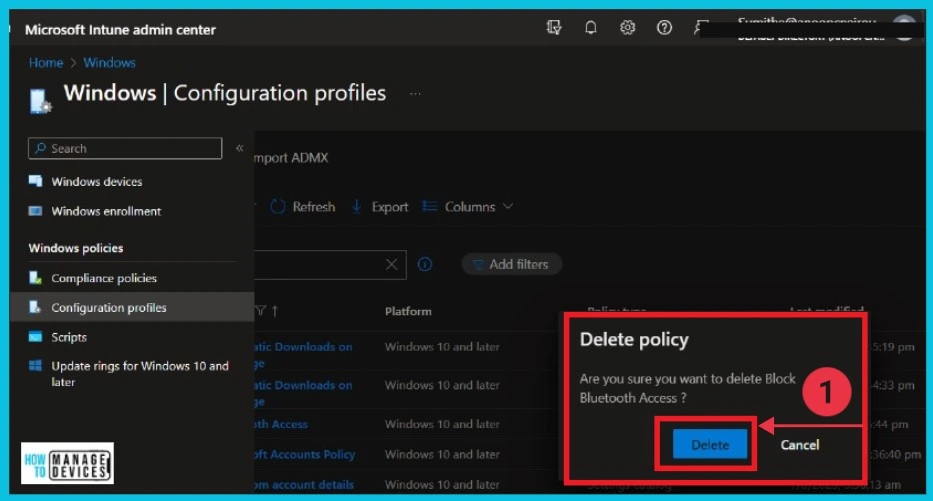Image resolution: width=933 pixels, height=501 pixels.
Task: Click the Configuration profiles icon
Action: click(x=35, y=307)
